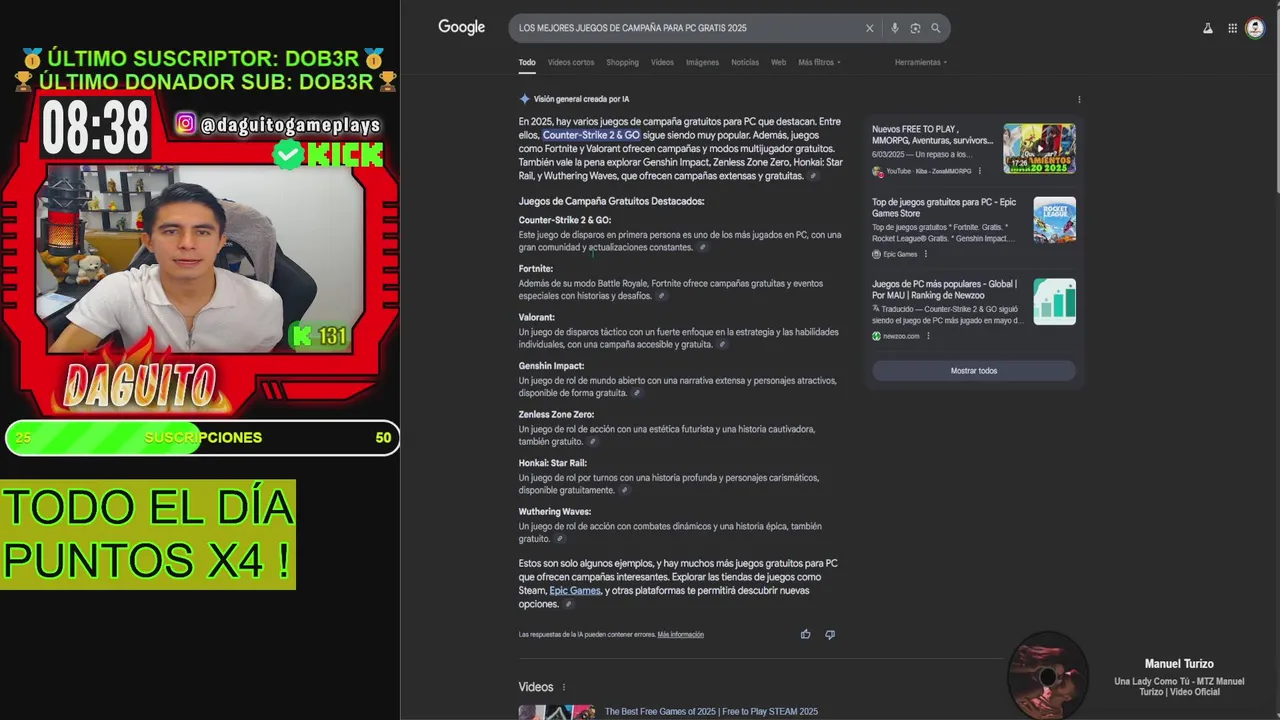Click the Mostrar todos button
This screenshot has height=720, width=1280.
tap(974, 371)
